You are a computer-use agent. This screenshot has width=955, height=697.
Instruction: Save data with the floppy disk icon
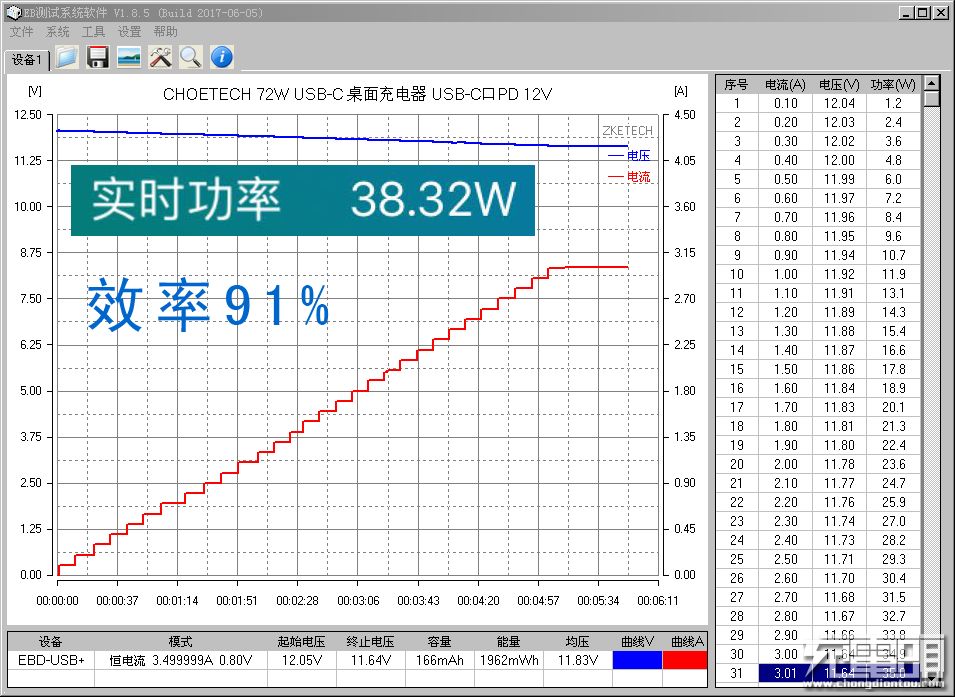[98, 57]
